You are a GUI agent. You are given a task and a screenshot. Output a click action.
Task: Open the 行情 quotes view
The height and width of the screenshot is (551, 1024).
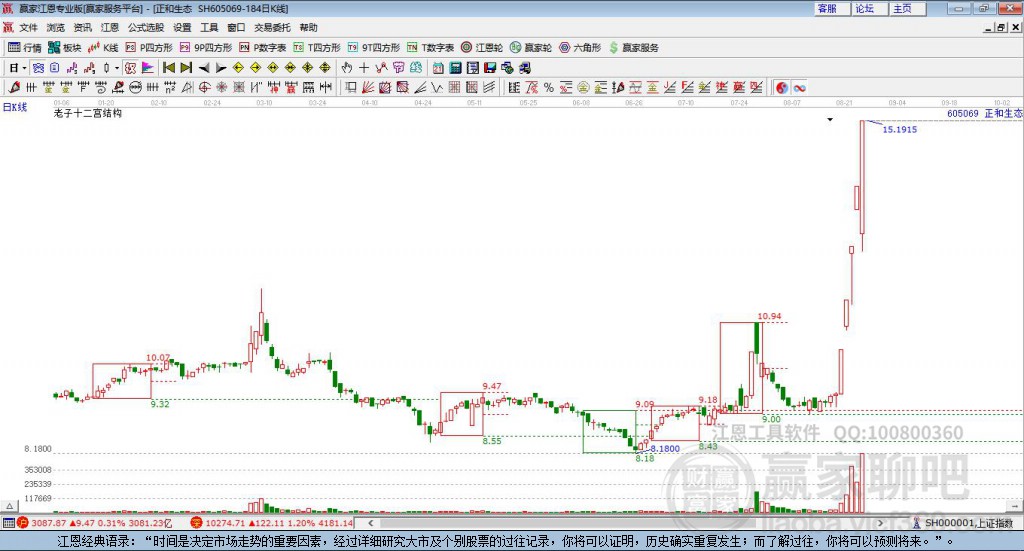click(x=25, y=48)
